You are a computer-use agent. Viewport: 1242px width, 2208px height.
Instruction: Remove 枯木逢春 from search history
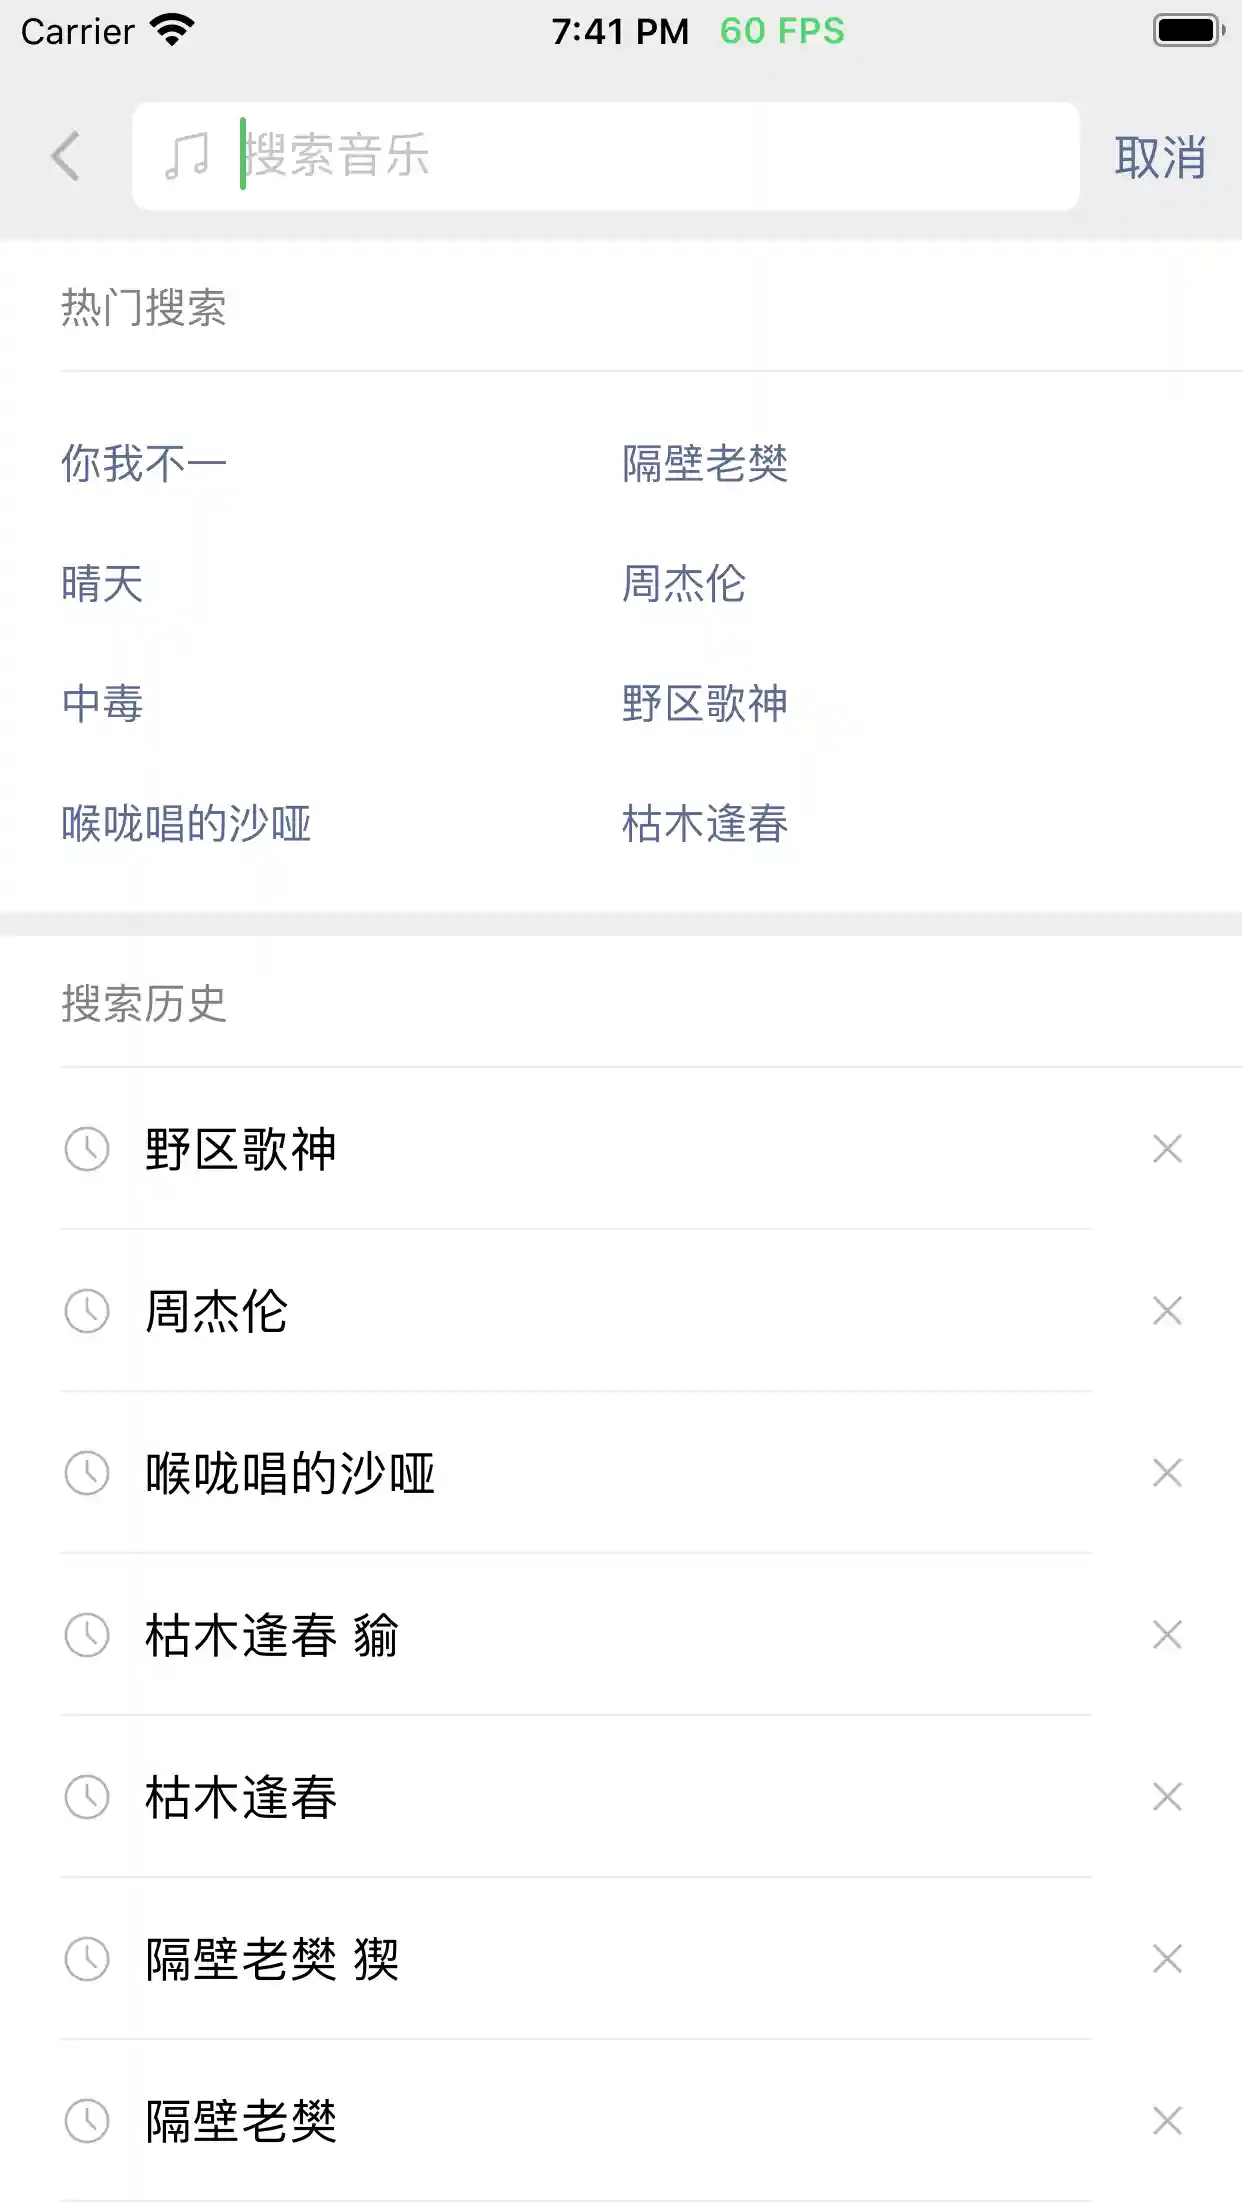click(1167, 1797)
